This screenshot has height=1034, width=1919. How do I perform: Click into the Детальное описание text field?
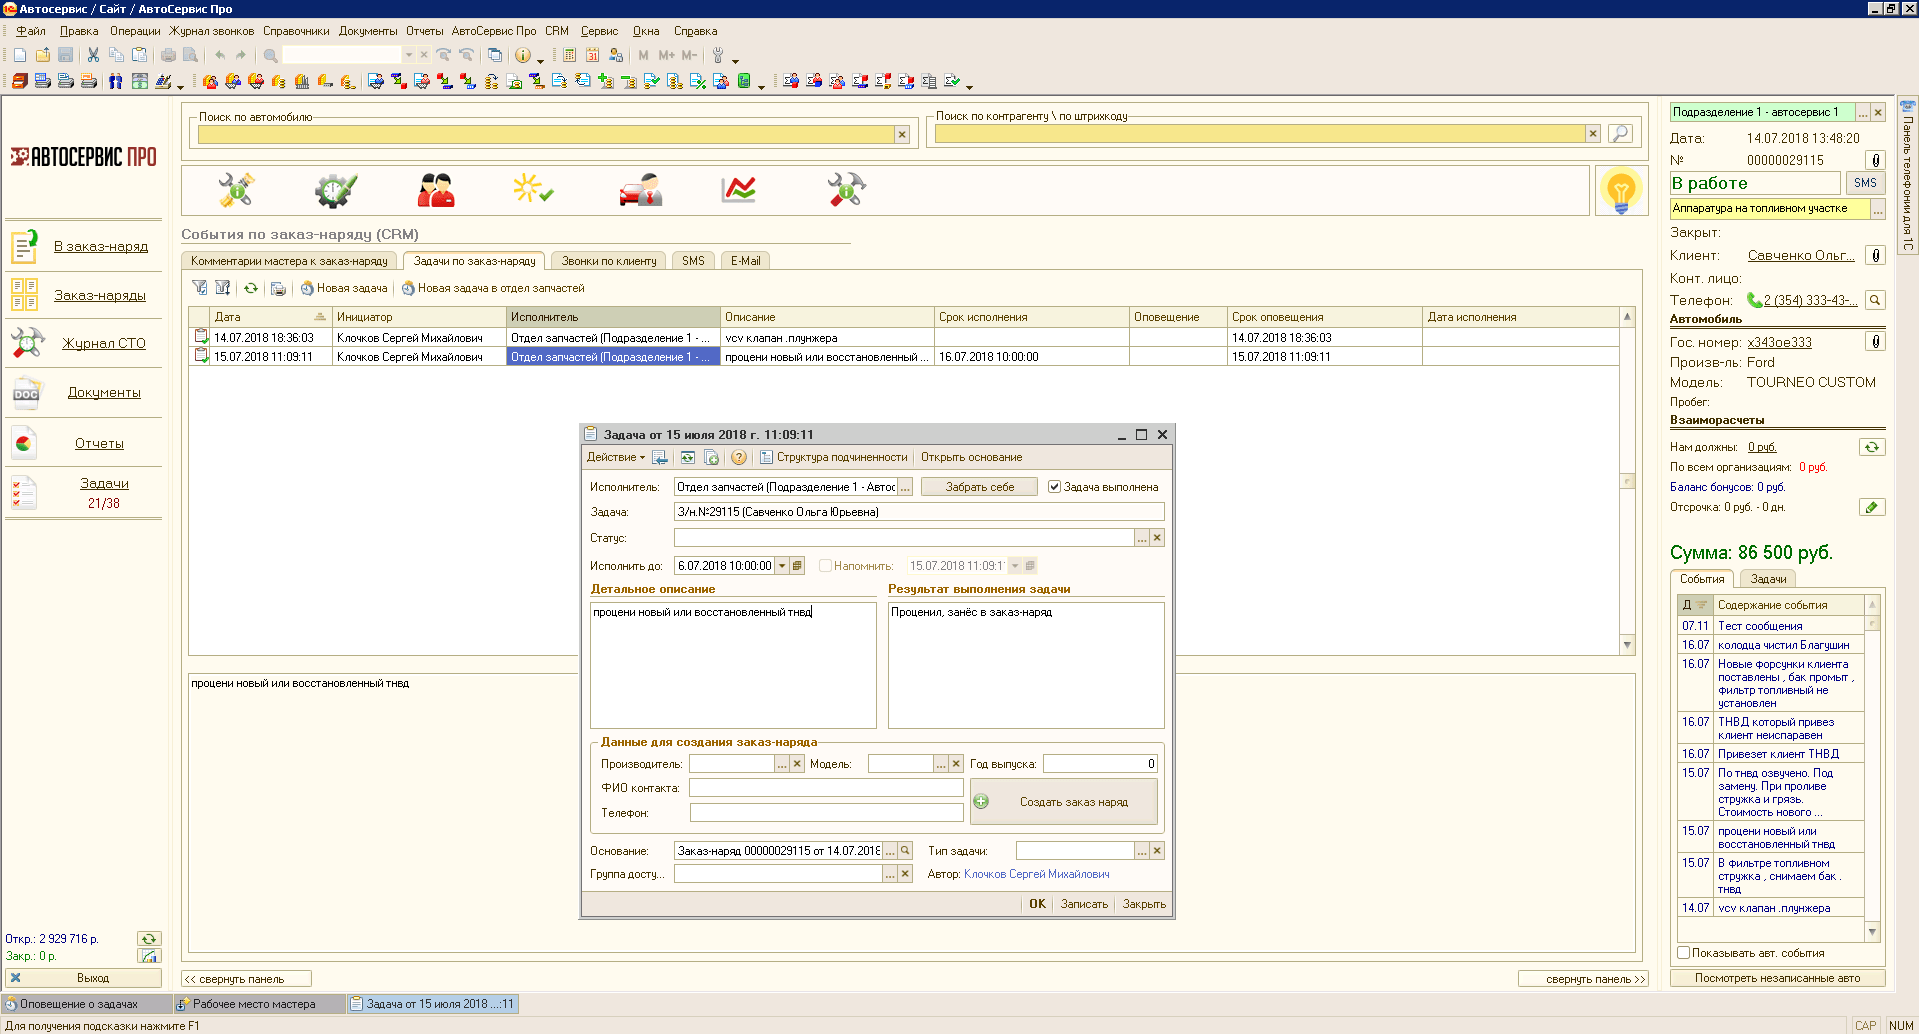(x=732, y=665)
